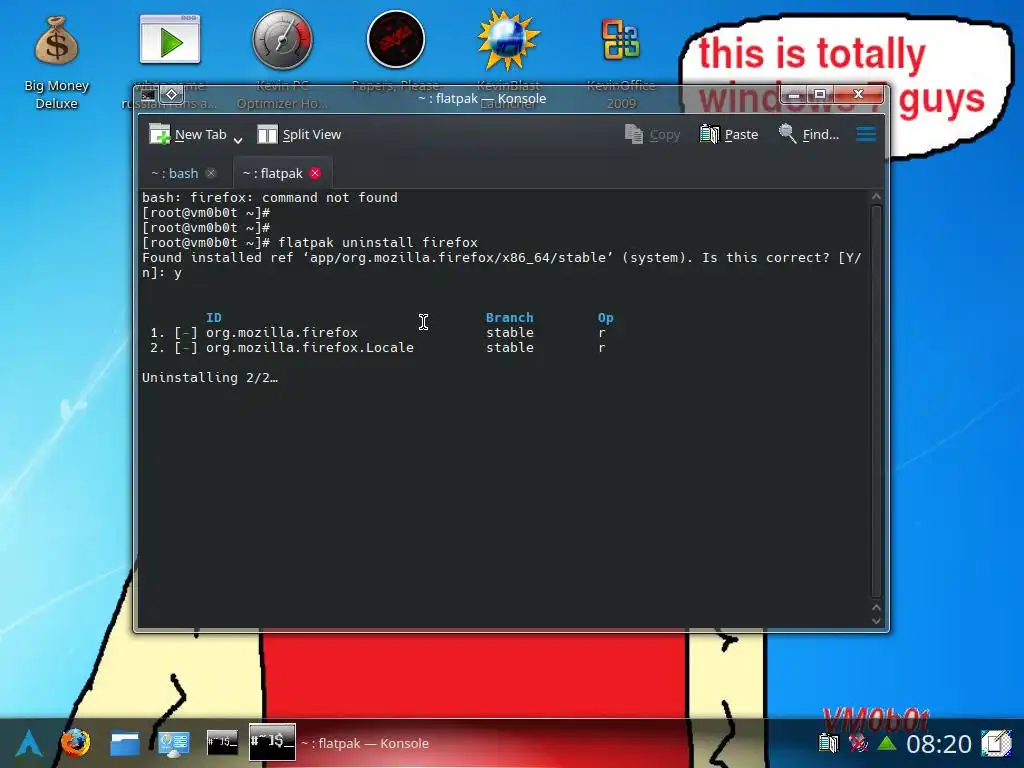Maximize the Konsole window
This screenshot has height=768, width=1024.
[820, 95]
